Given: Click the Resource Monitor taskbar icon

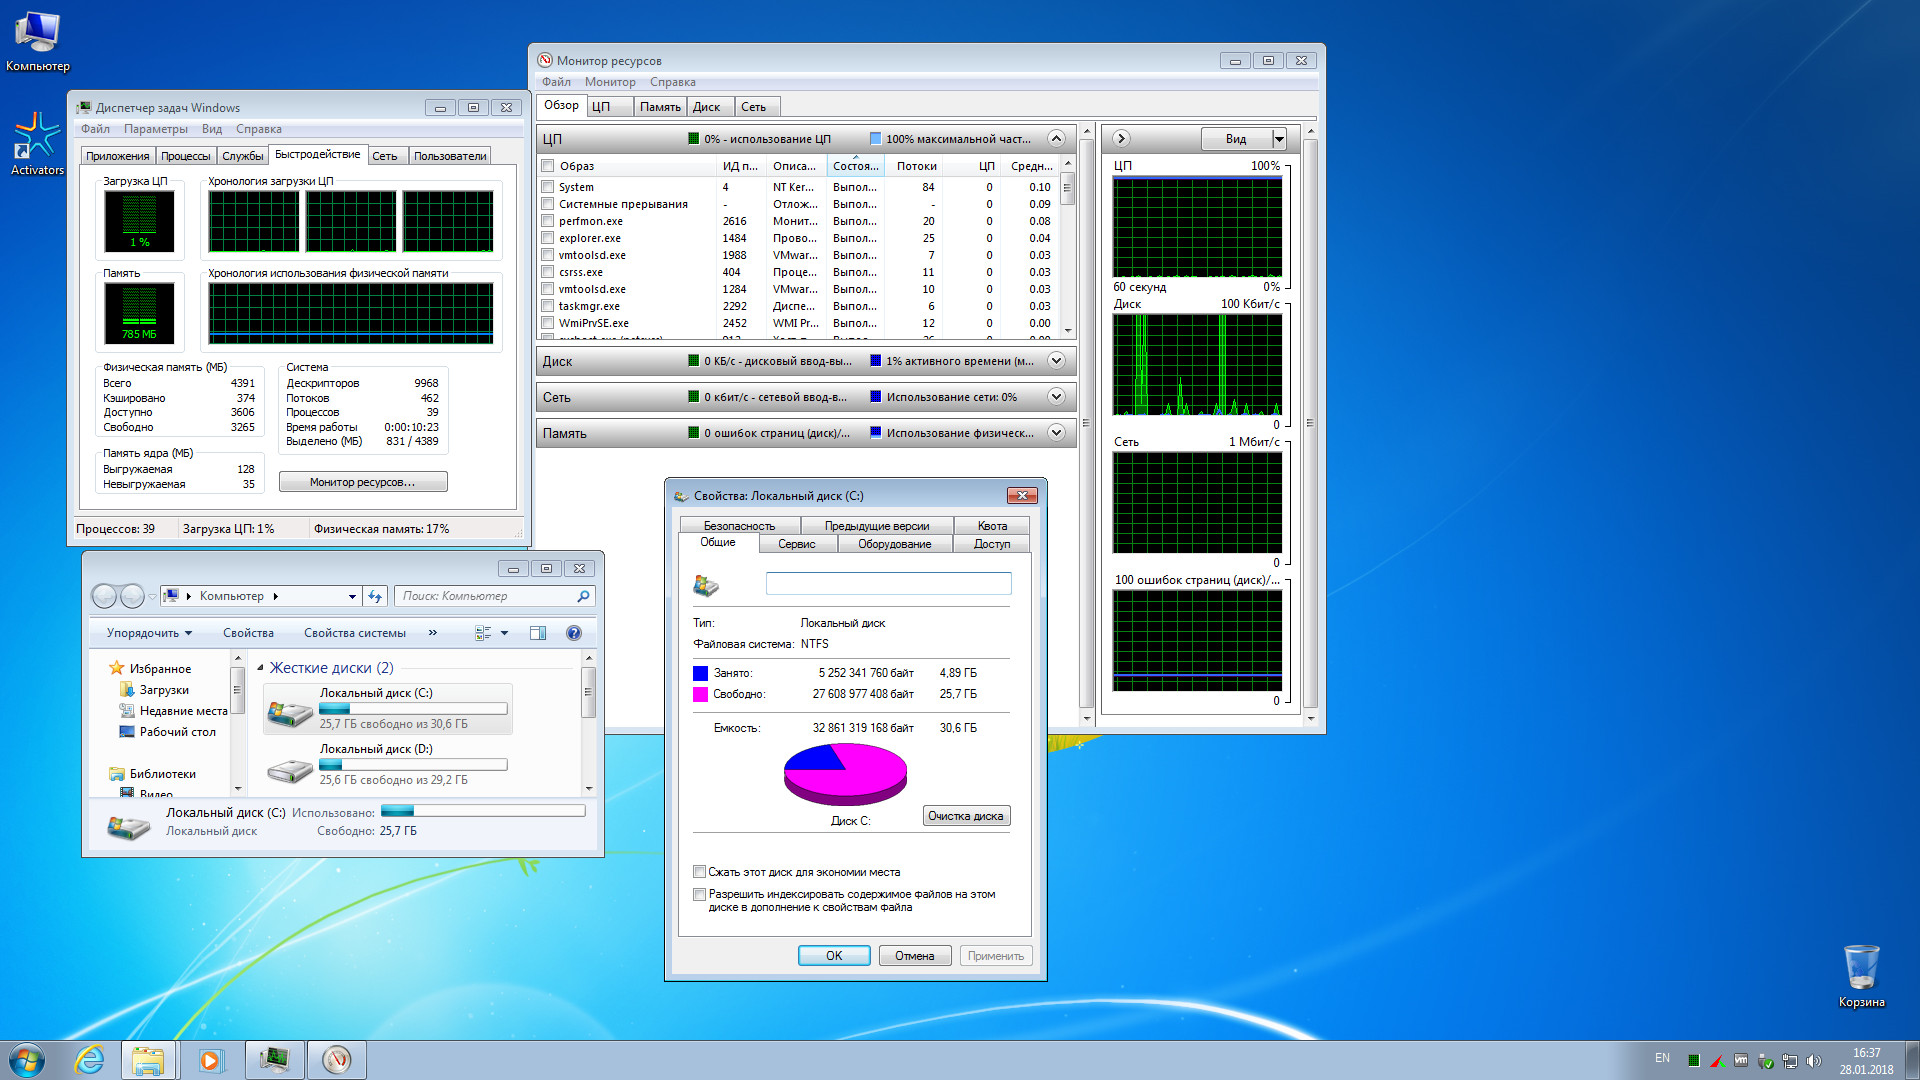Looking at the screenshot, I should [x=337, y=1060].
